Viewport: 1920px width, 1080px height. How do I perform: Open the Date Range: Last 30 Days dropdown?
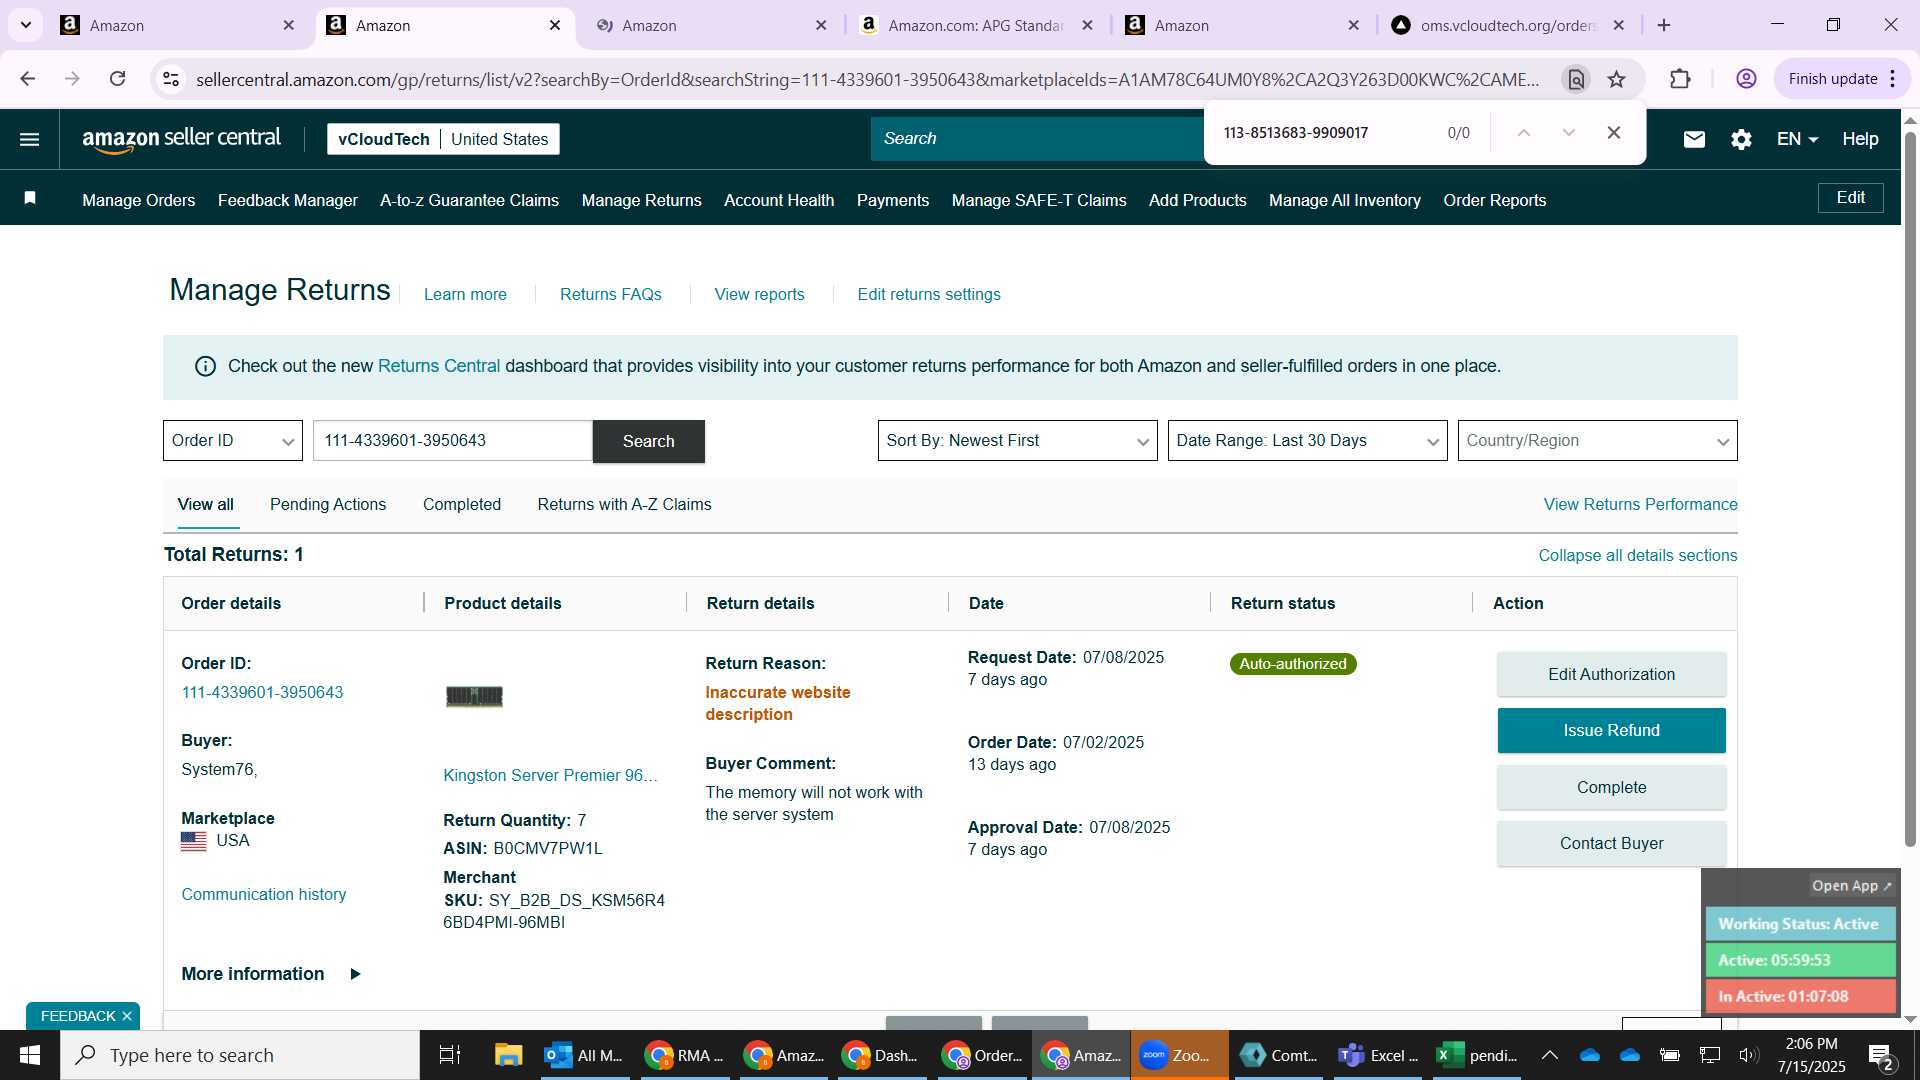pyautogui.click(x=1307, y=441)
